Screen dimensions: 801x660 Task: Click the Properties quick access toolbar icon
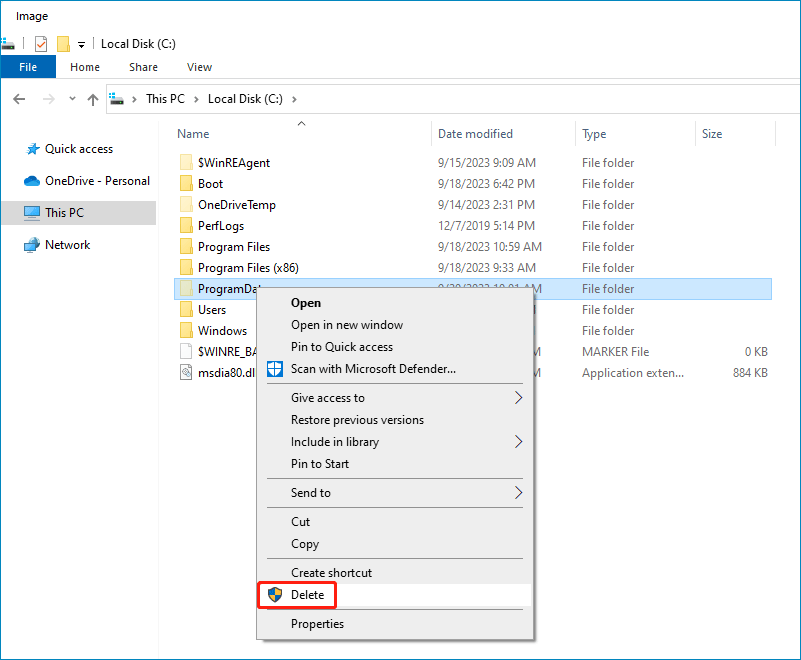click(x=41, y=44)
